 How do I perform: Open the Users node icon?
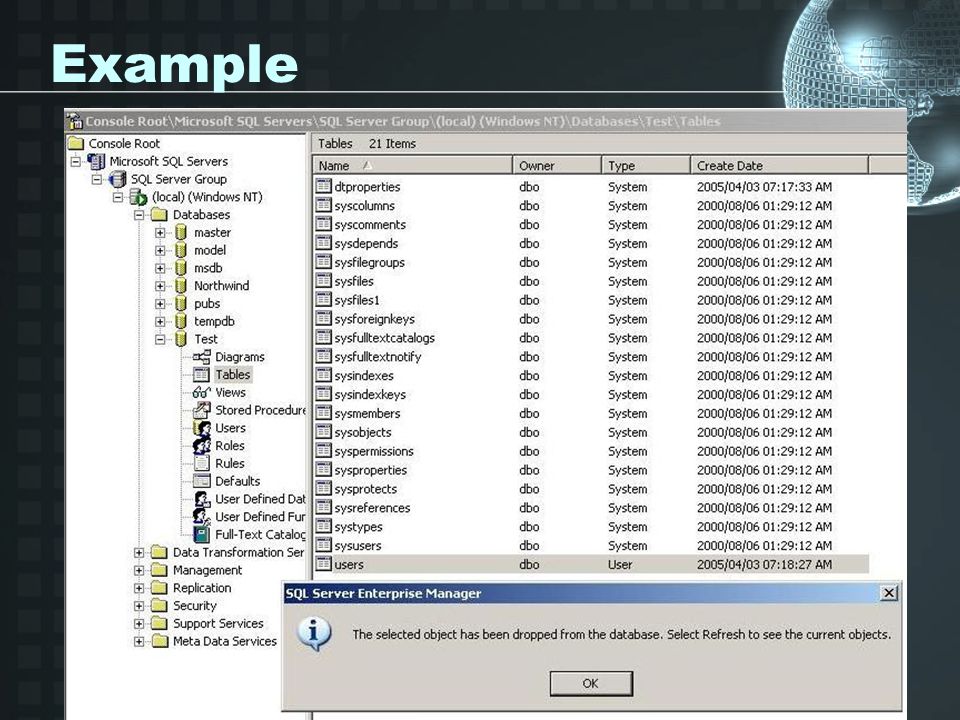[x=201, y=428]
